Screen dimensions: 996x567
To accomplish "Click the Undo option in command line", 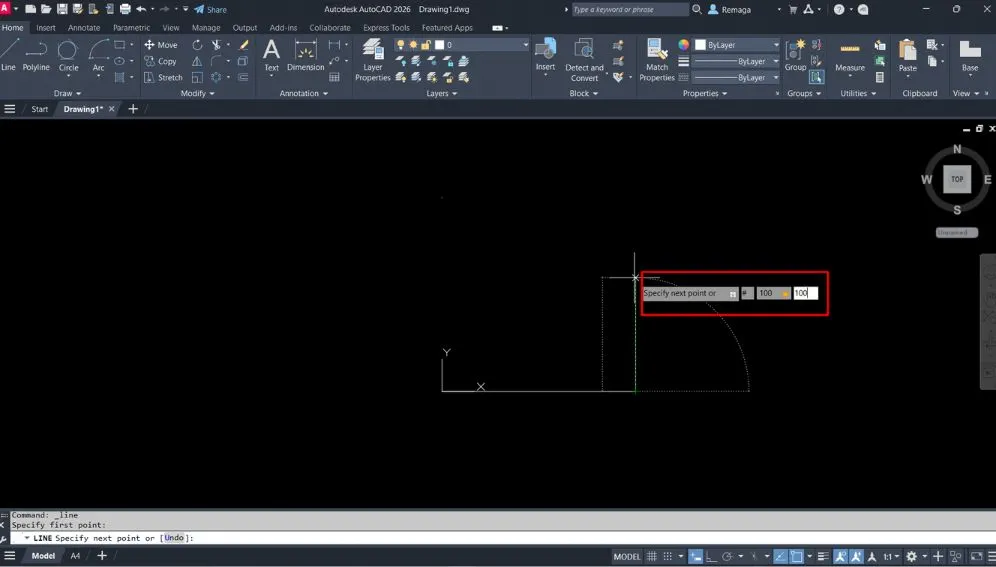I will tap(173, 538).
